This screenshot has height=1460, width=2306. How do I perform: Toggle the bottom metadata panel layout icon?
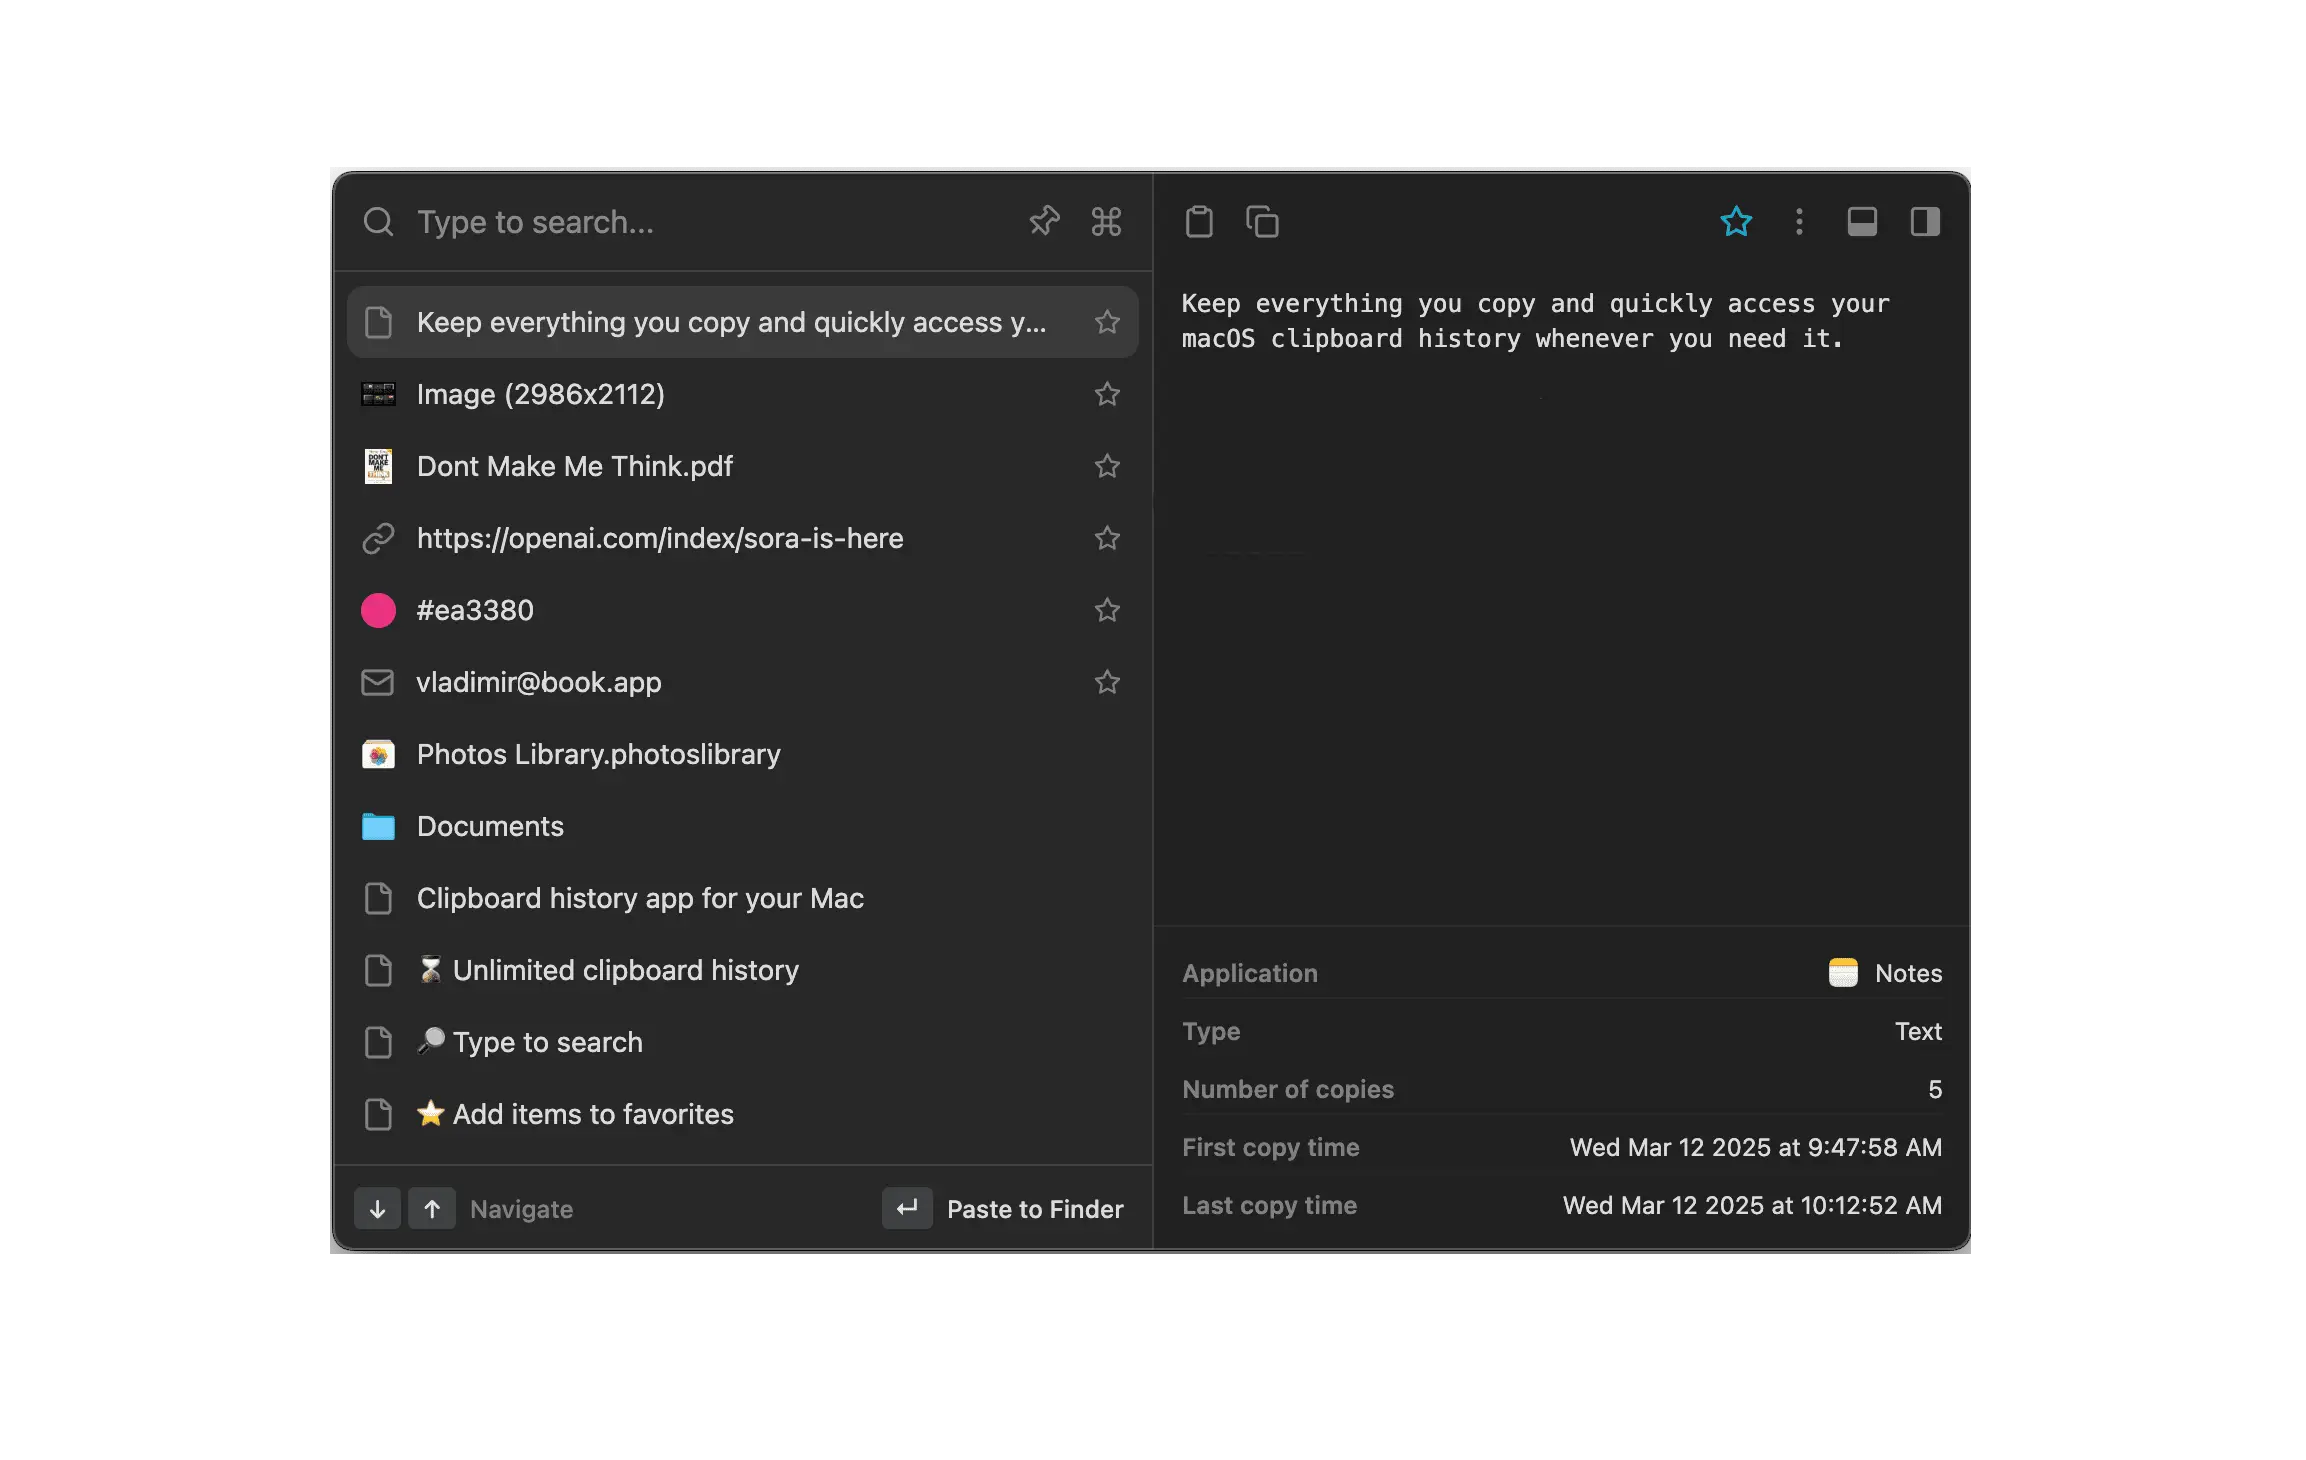[1862, 221]
